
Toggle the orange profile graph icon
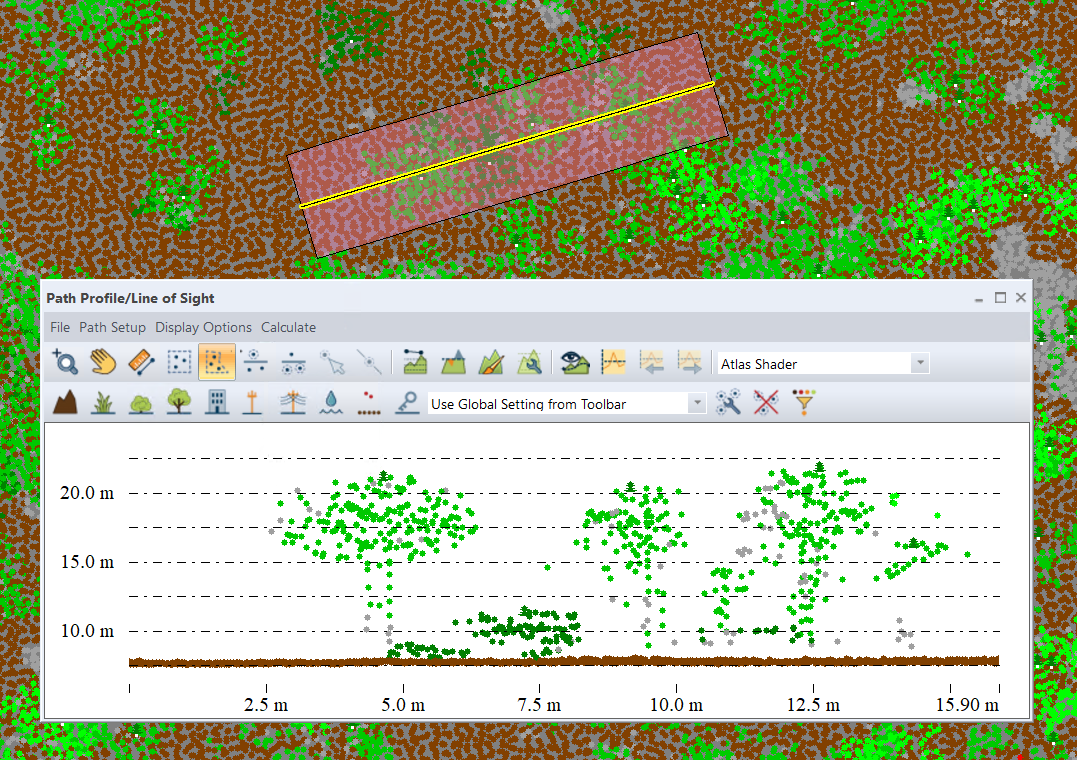point(613,362)
